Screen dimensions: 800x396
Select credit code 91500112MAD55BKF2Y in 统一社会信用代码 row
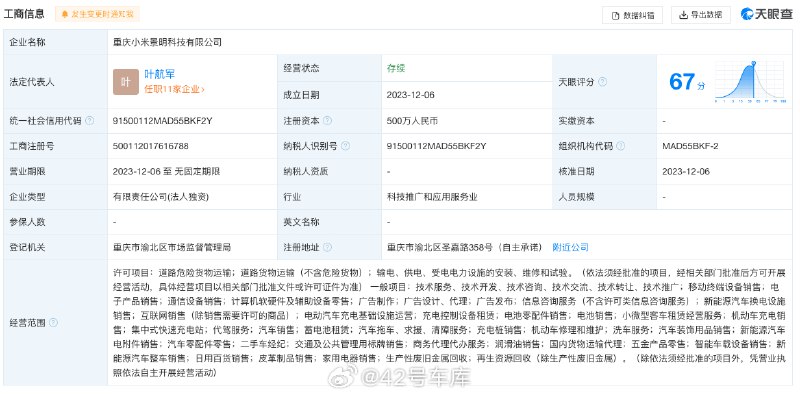point(162,121)
